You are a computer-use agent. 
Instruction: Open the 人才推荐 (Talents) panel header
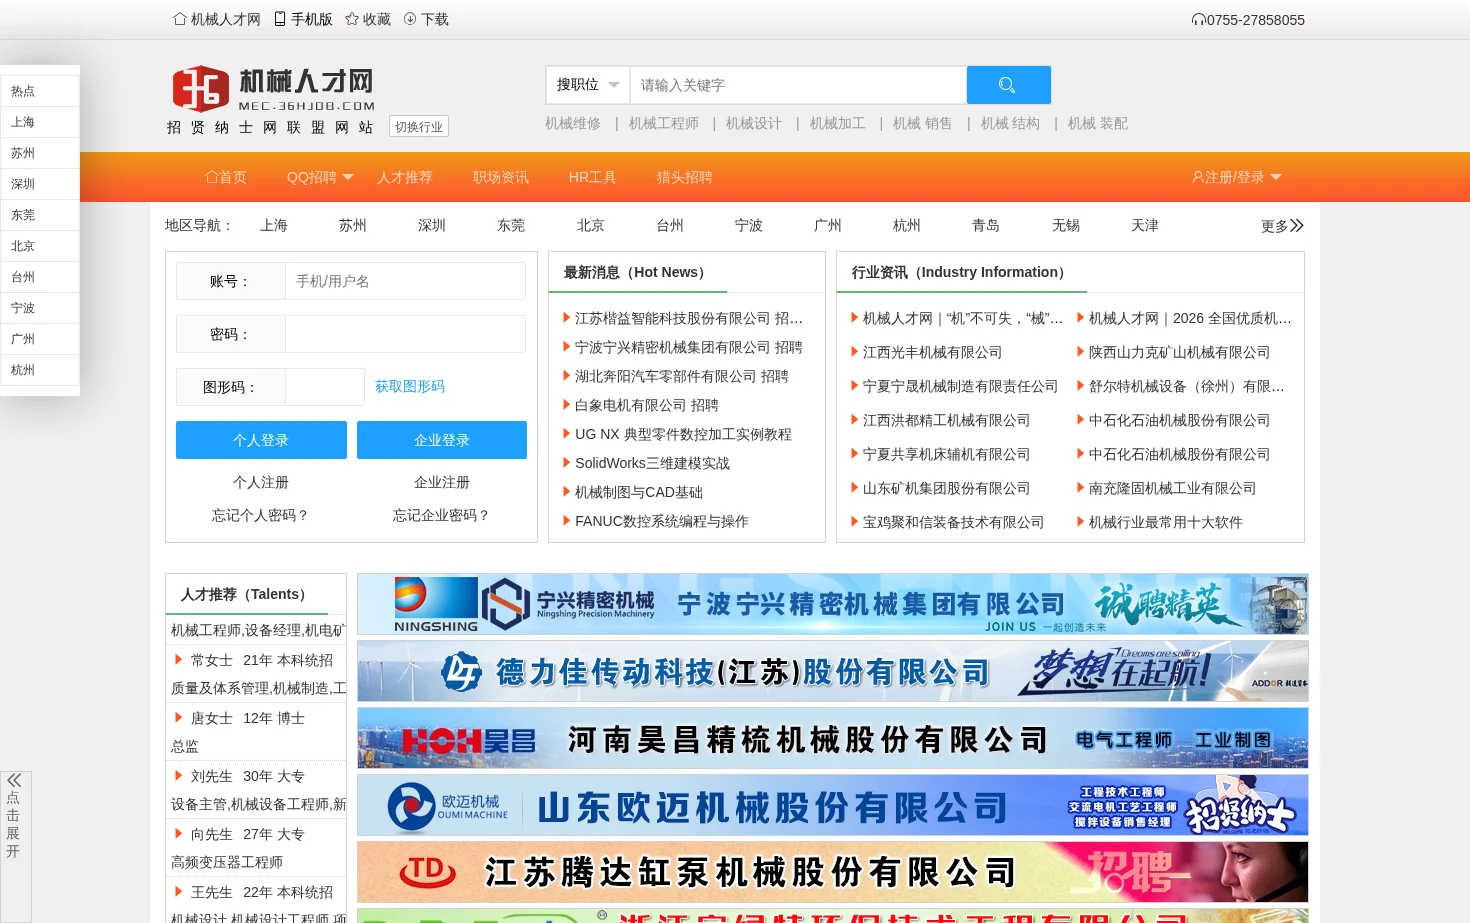pyautogui.click(x=246, y=594)
